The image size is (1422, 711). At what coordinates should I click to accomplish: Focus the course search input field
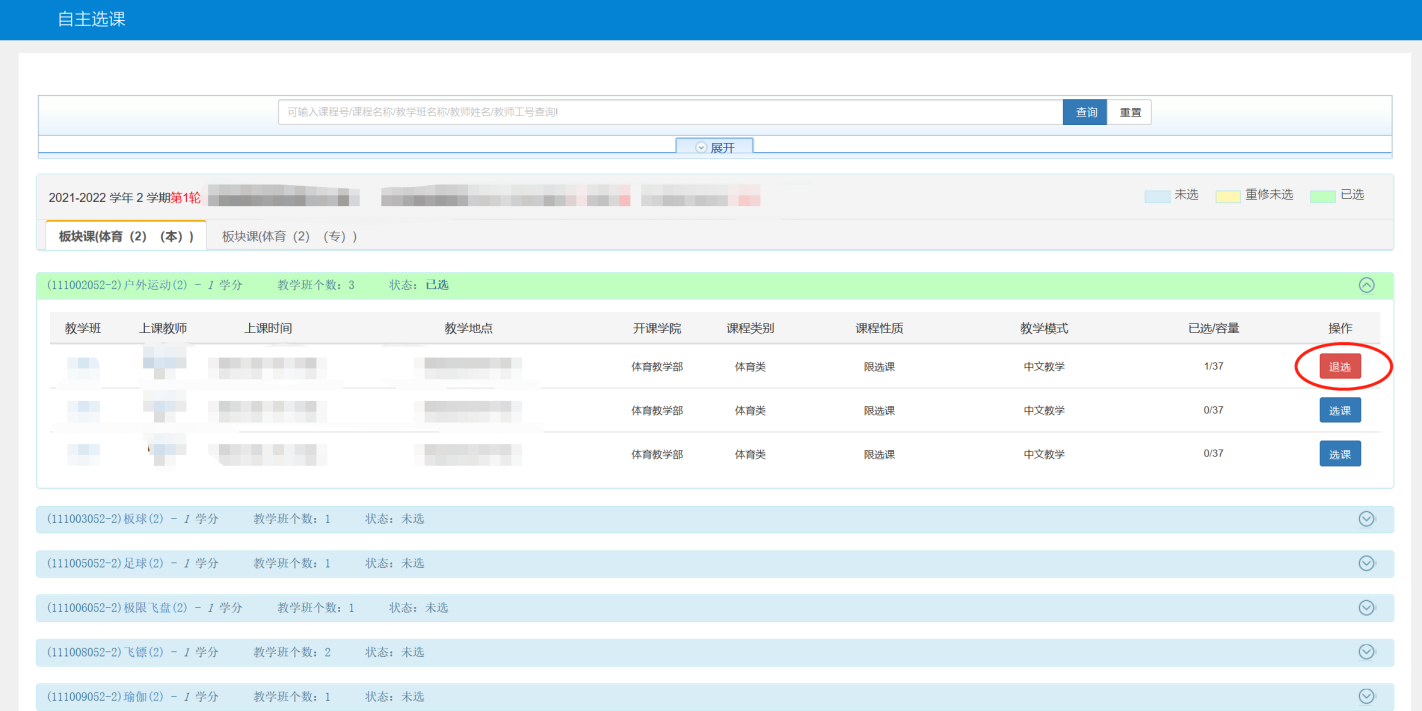click(x=670, y=112)
